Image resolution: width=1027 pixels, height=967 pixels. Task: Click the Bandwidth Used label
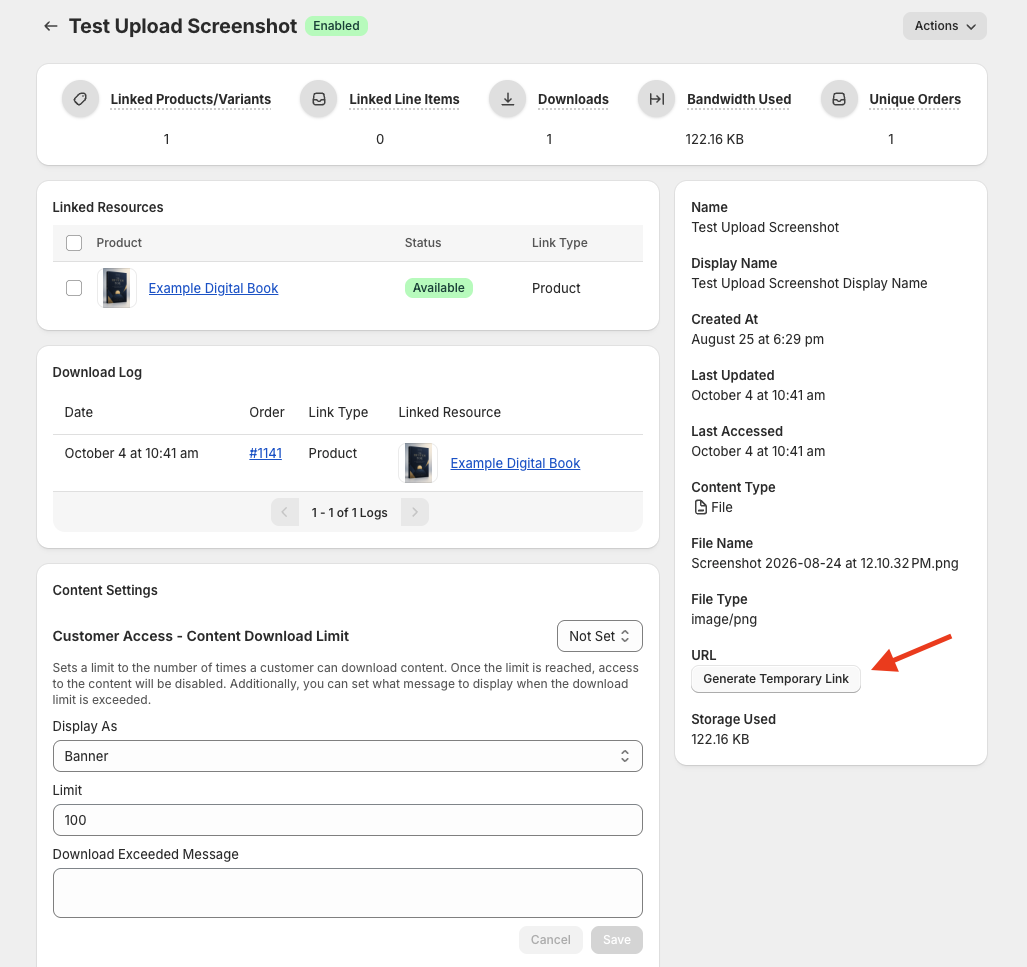[739, 99]
